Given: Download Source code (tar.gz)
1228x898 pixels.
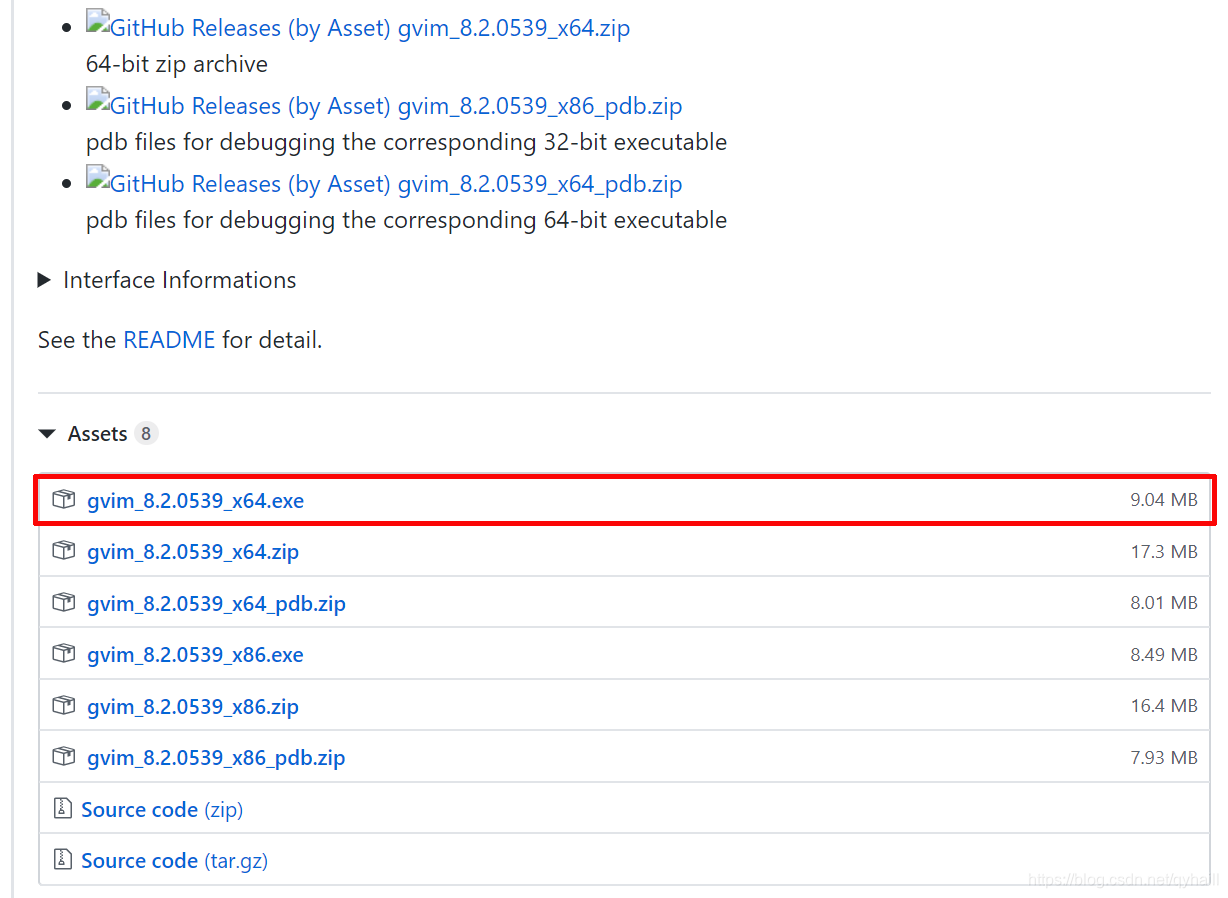Looking at the screenshot, I should coord(174,861).
